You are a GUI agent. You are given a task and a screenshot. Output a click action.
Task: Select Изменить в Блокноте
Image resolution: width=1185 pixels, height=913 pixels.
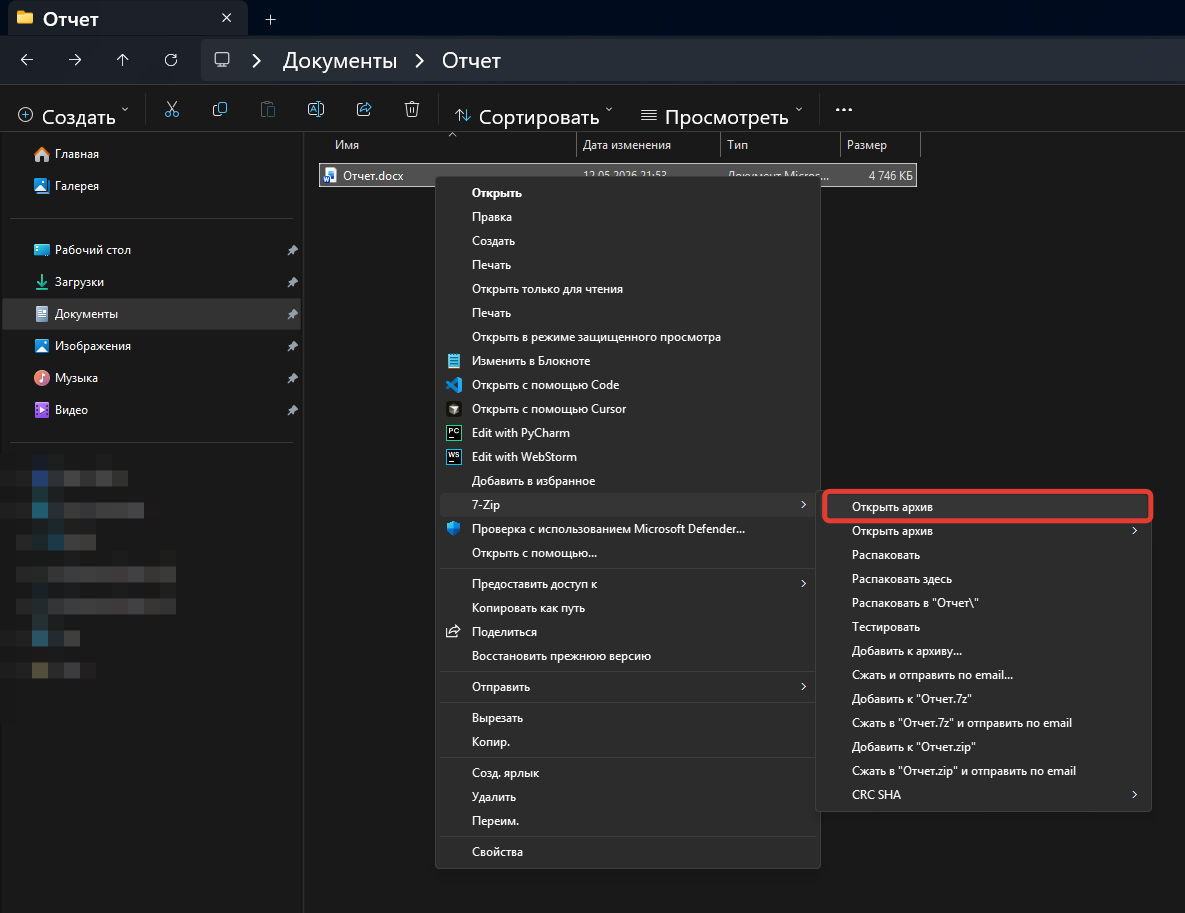627,361
